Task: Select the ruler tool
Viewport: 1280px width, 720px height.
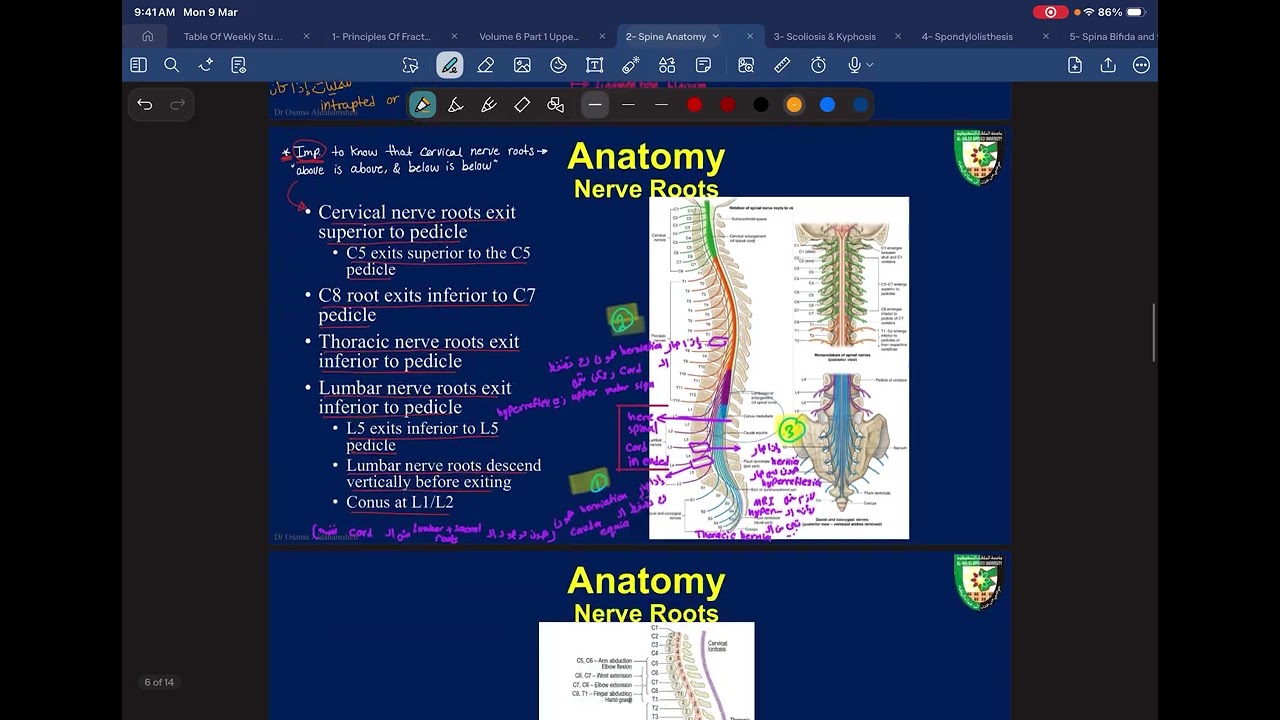Action: pos(782,65)
